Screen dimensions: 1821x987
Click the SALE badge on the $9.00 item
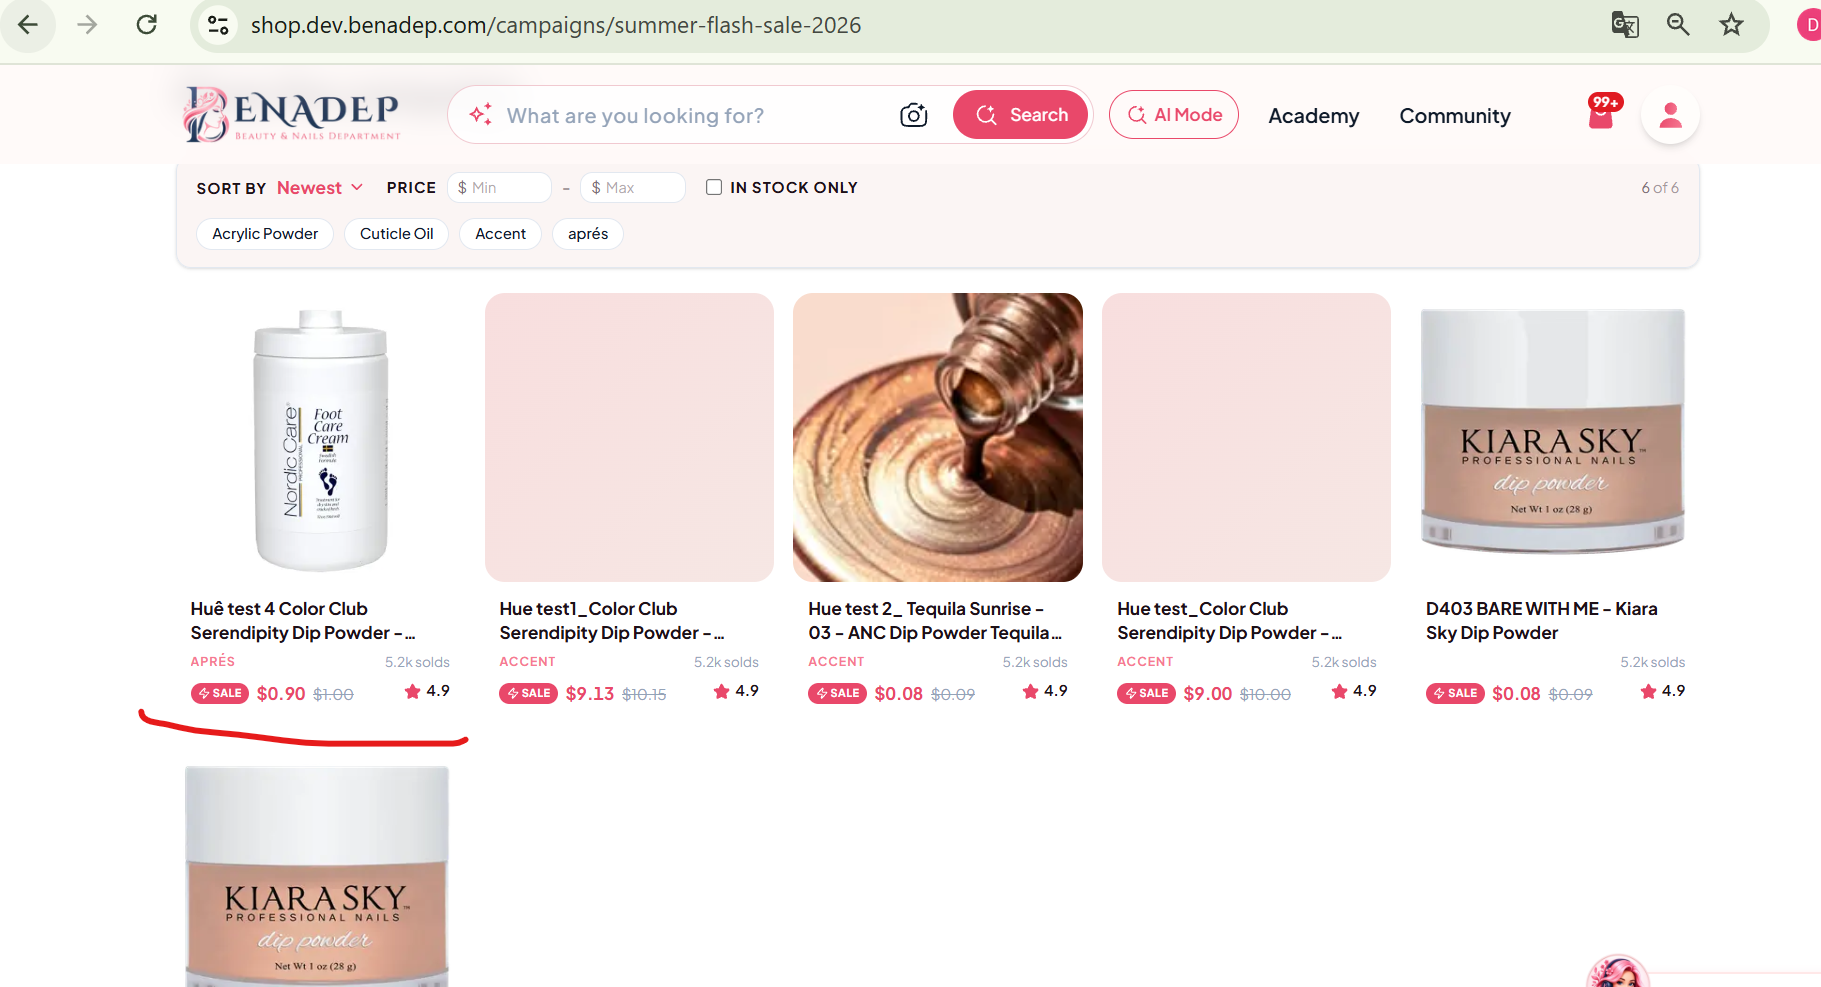[1146, 693]
